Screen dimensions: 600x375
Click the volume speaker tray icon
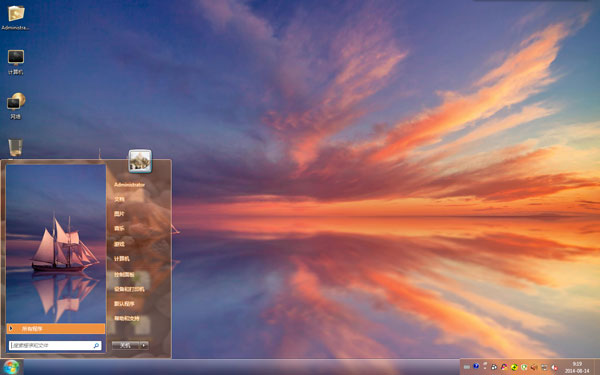534,367
